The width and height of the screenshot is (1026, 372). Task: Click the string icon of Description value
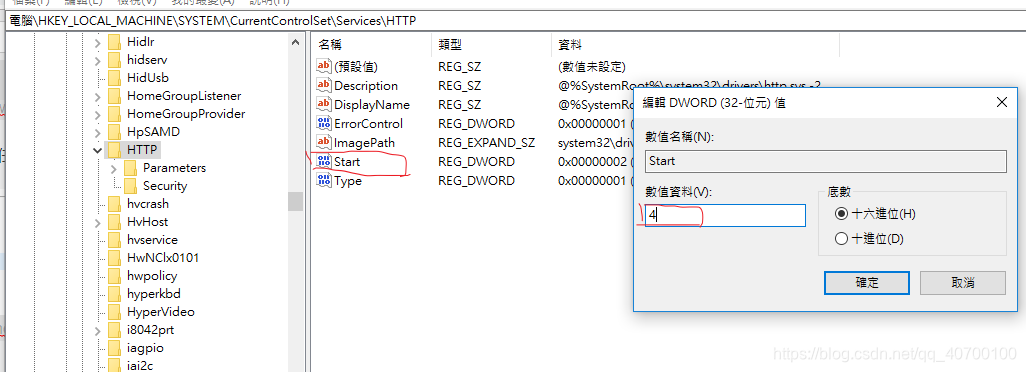(x=324, y=85)
